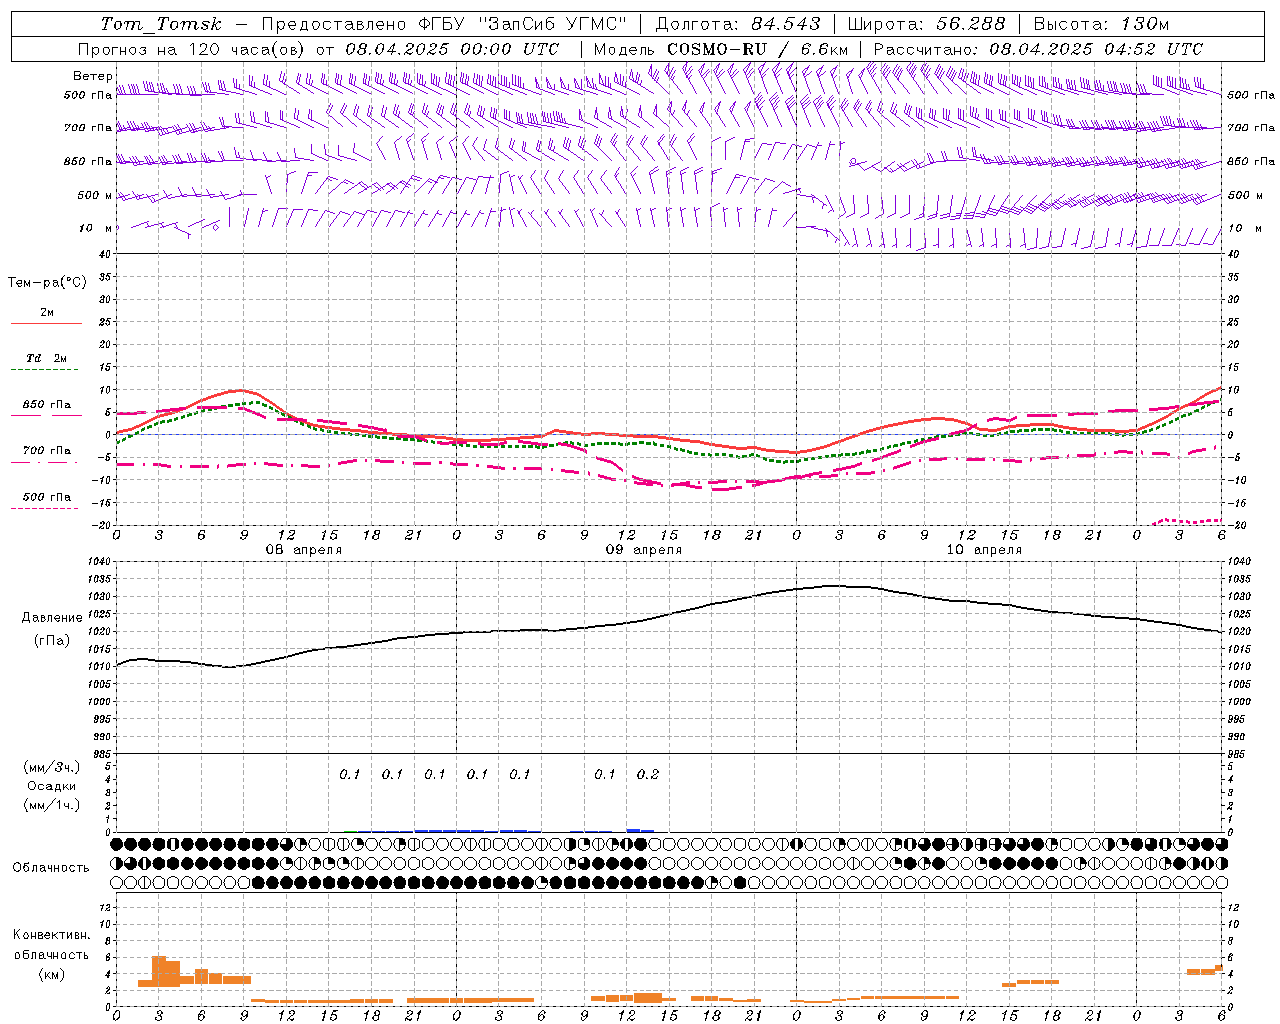Screen dimensions: 1280x1024
Task: Click the "Высота: 130м" elevation text
Action: [1101, 24]
